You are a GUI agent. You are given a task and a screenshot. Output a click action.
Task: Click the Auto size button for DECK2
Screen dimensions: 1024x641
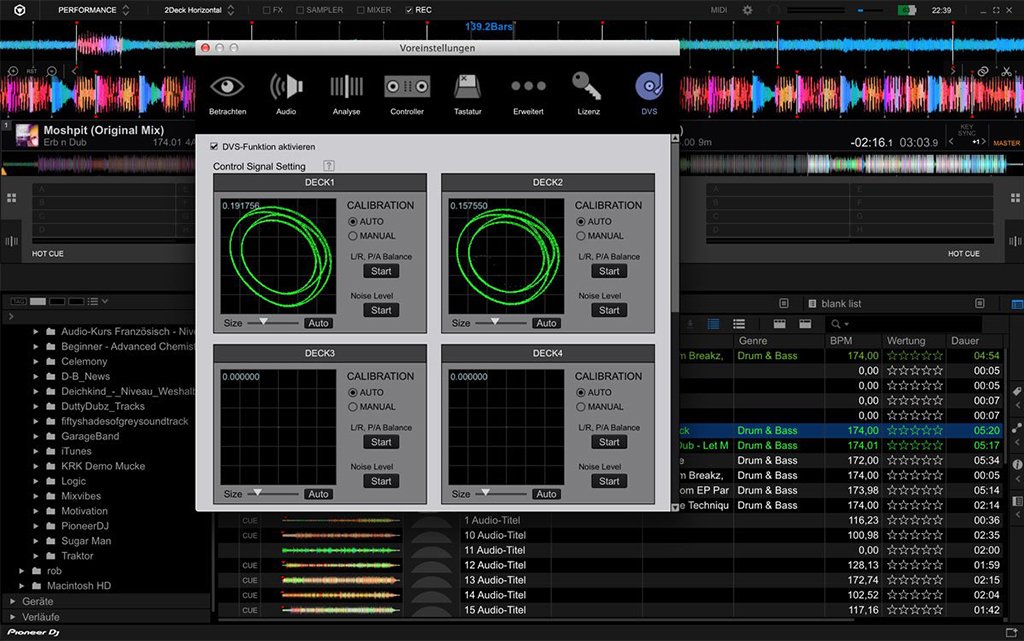[546, 323]
